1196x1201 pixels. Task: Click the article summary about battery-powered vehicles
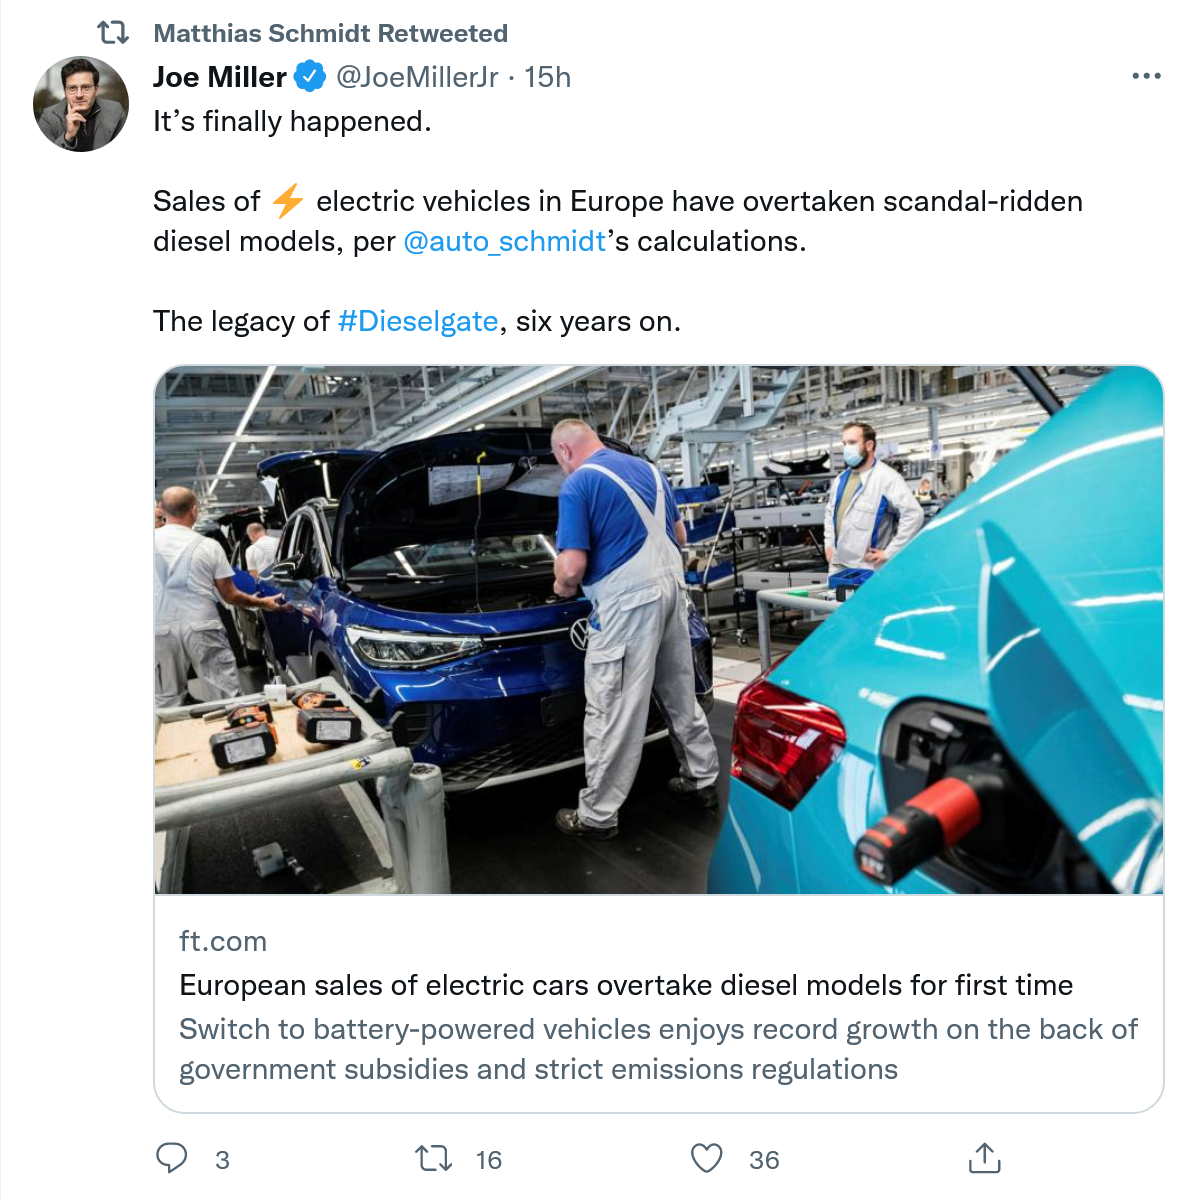(658, 1049)
